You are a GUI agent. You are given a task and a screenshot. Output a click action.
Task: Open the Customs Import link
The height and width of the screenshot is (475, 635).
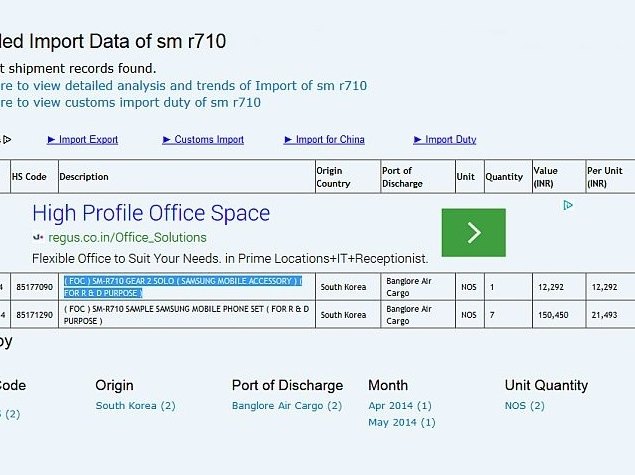(x=209, y=140)
